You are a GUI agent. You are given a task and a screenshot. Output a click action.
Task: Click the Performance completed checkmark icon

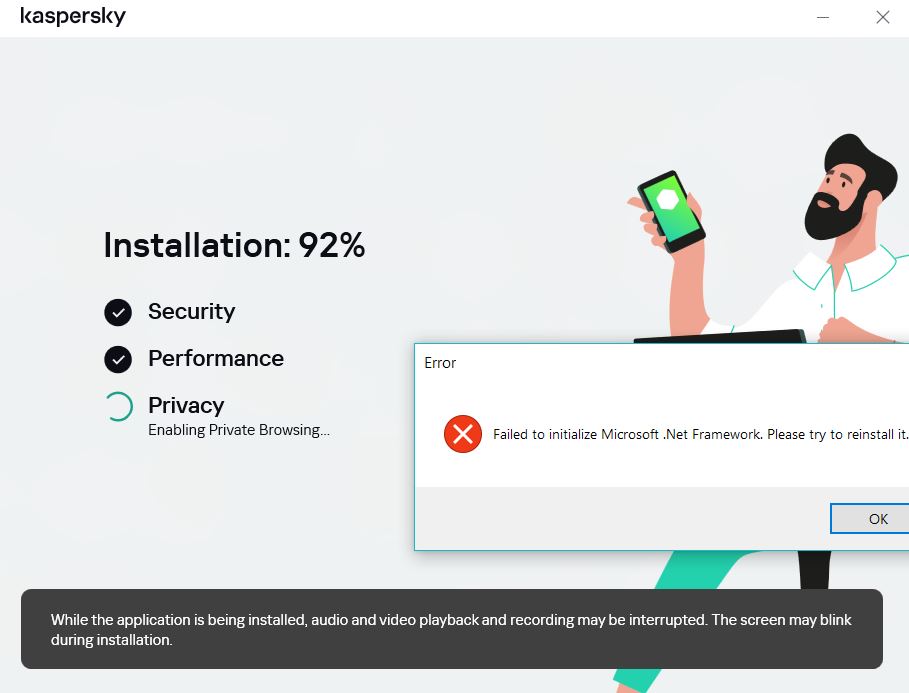[x=118, y=360]
